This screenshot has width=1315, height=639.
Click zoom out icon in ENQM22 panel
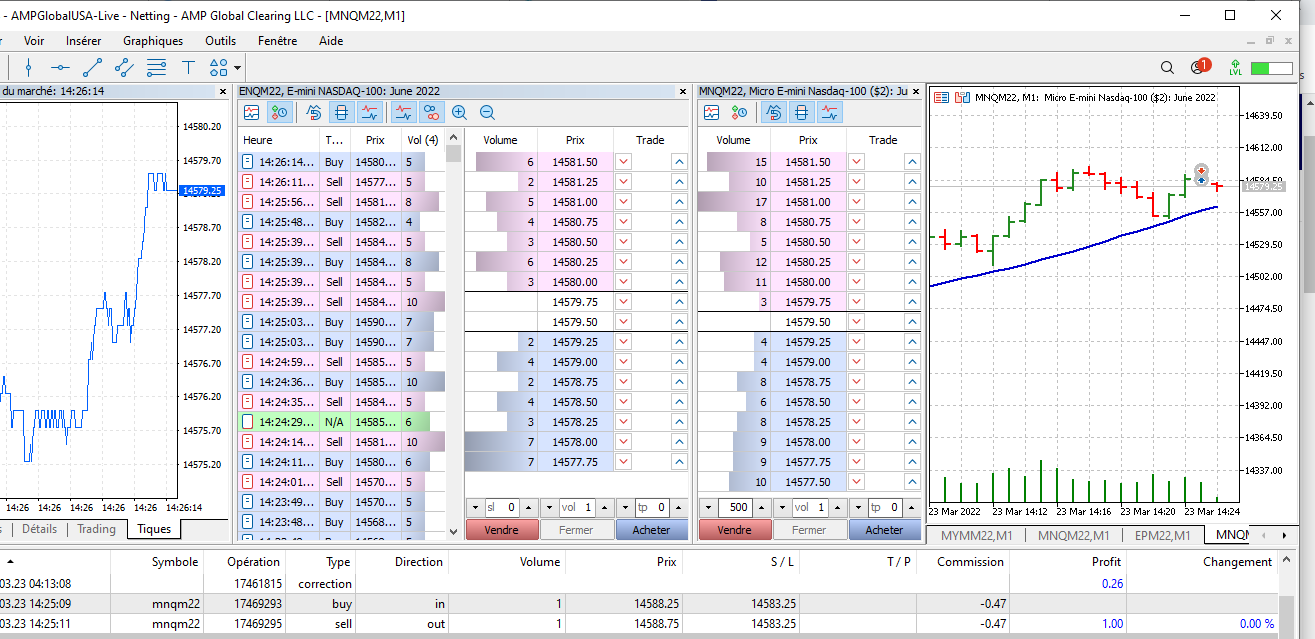487,113
